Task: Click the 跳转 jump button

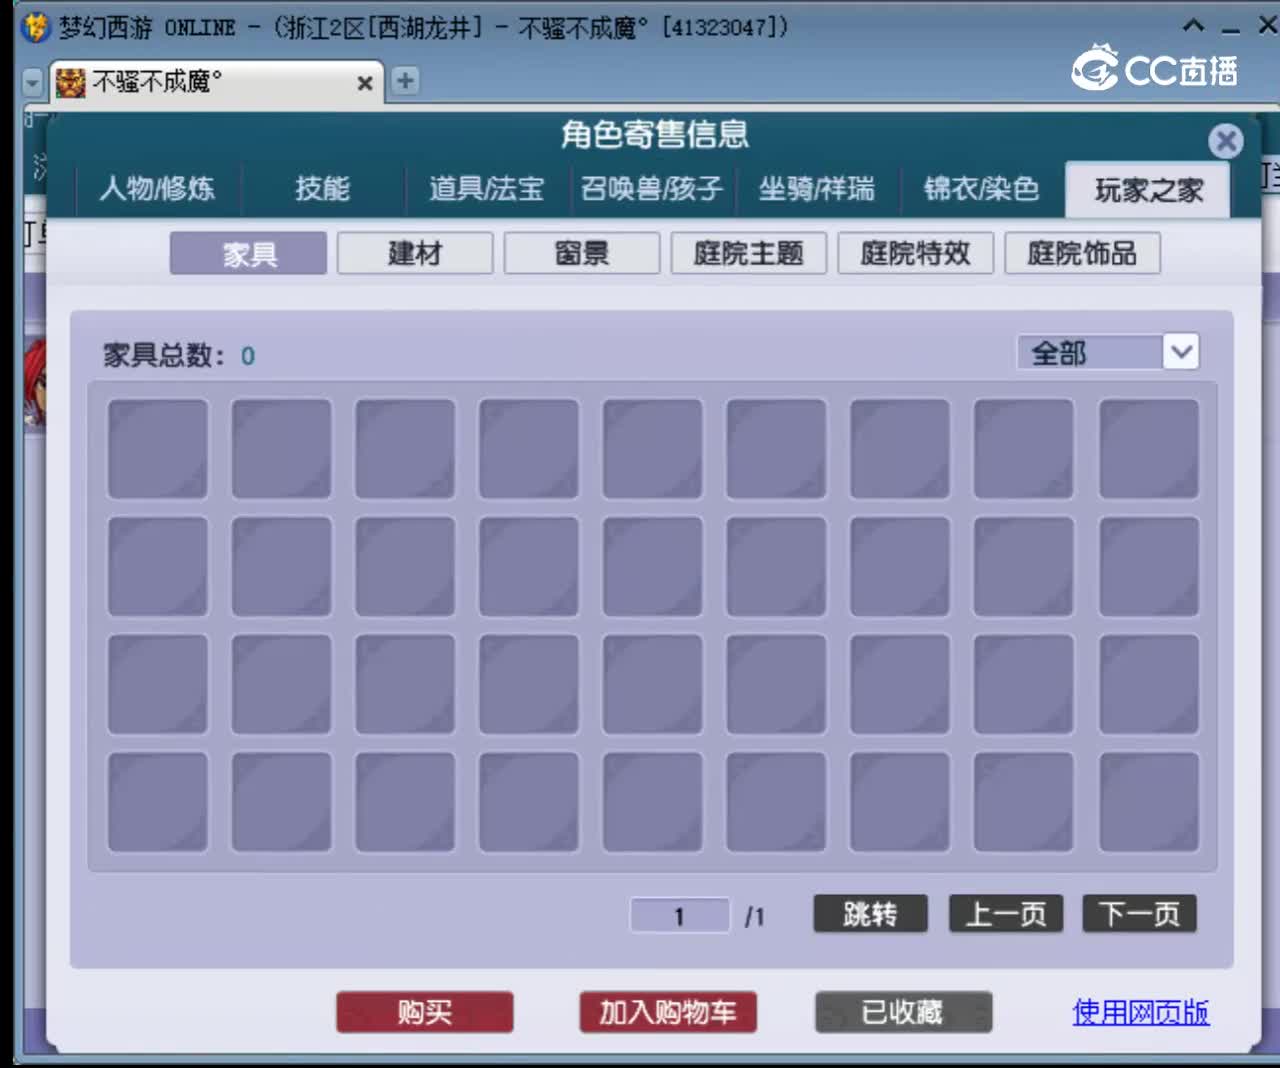Action: tap(870, 914)
